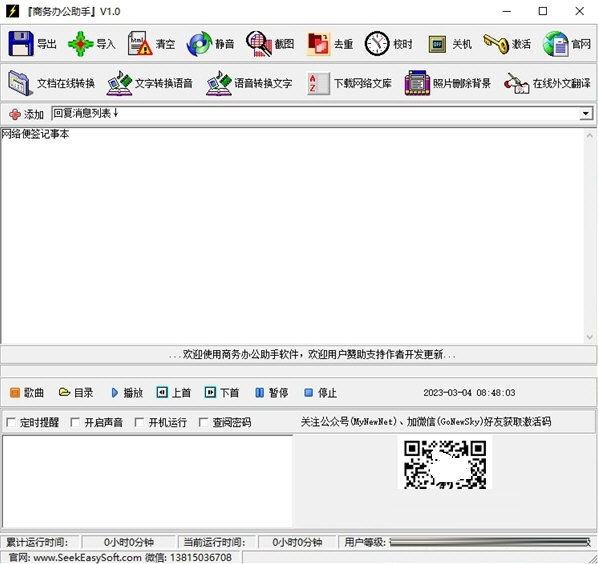Screen dimensions: 598x564
Task: Close the 商务办公助手 window
Action: 580,11
